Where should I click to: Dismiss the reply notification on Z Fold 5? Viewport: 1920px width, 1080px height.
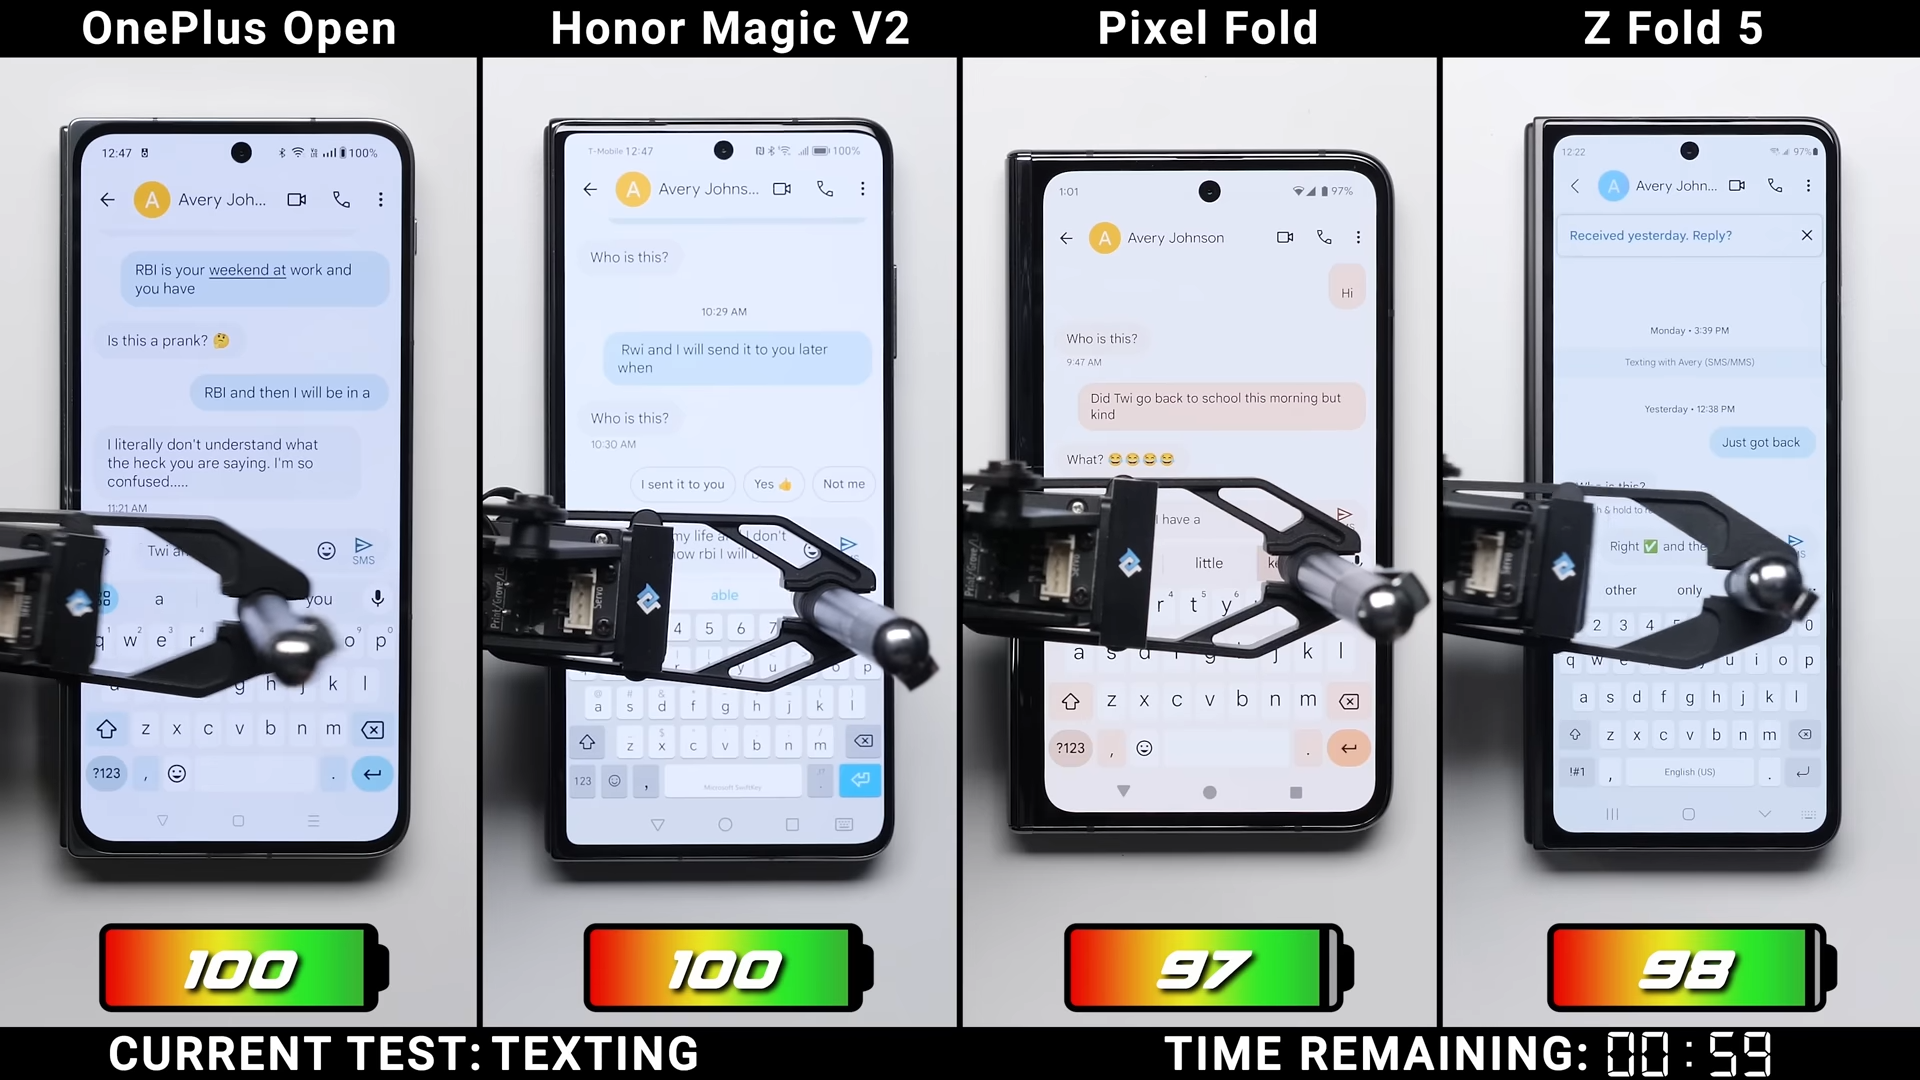pyautogui.click(x=1805, y=235)
